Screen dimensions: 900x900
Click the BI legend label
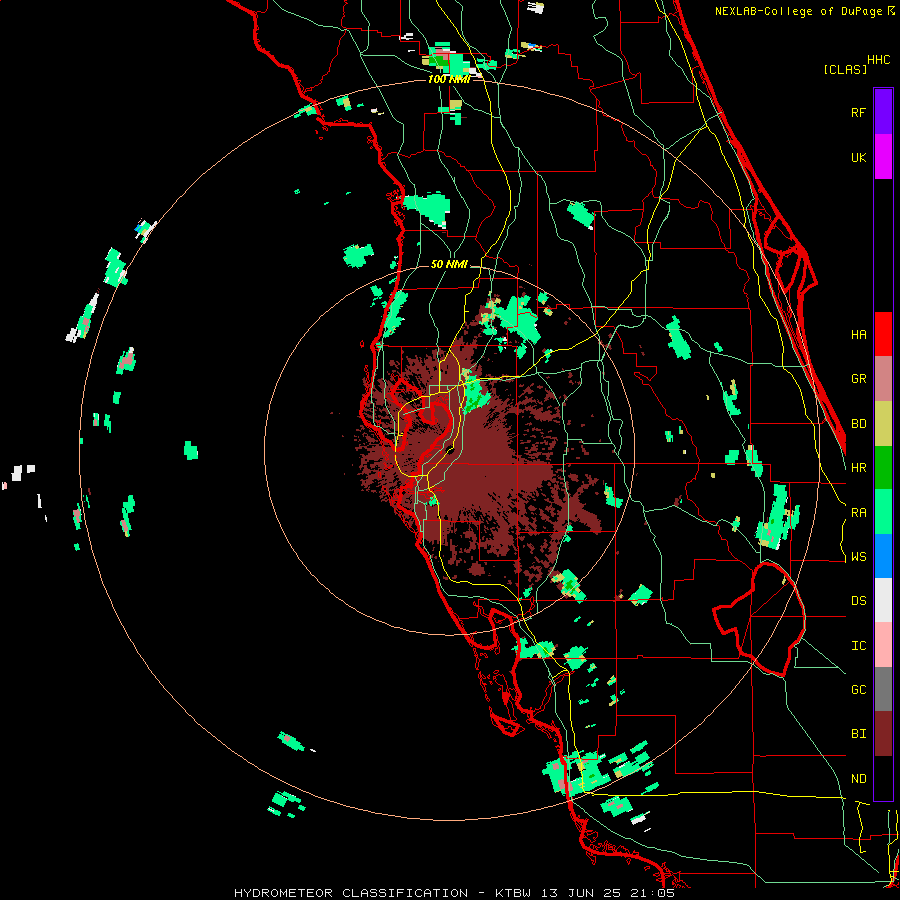[859, 734]
